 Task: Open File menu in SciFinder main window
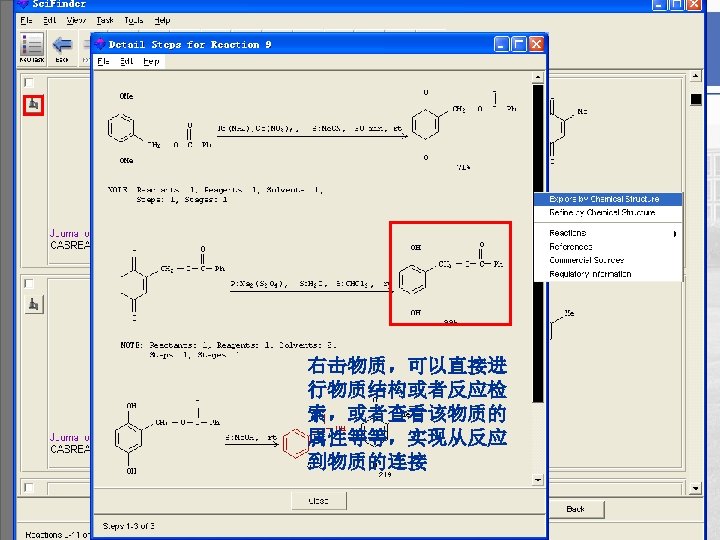click(x=26, y=20)
